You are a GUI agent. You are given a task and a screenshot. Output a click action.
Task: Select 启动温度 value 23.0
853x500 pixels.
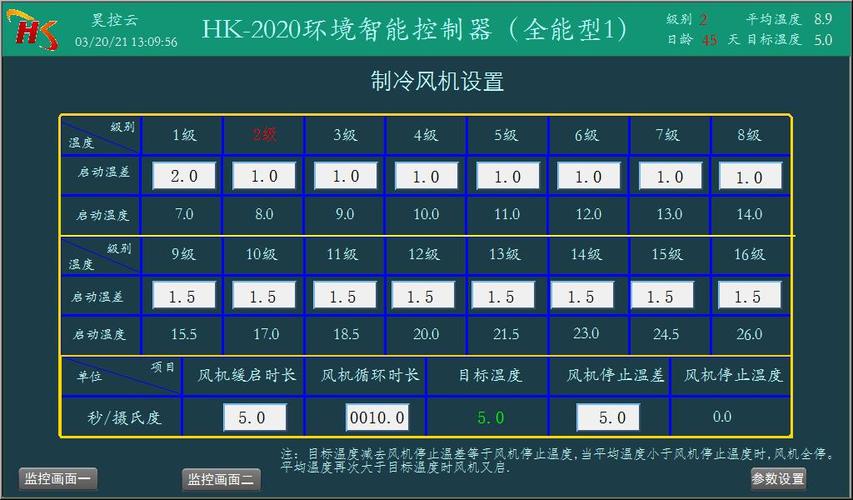pyautogui.click(x=586, y=333)
